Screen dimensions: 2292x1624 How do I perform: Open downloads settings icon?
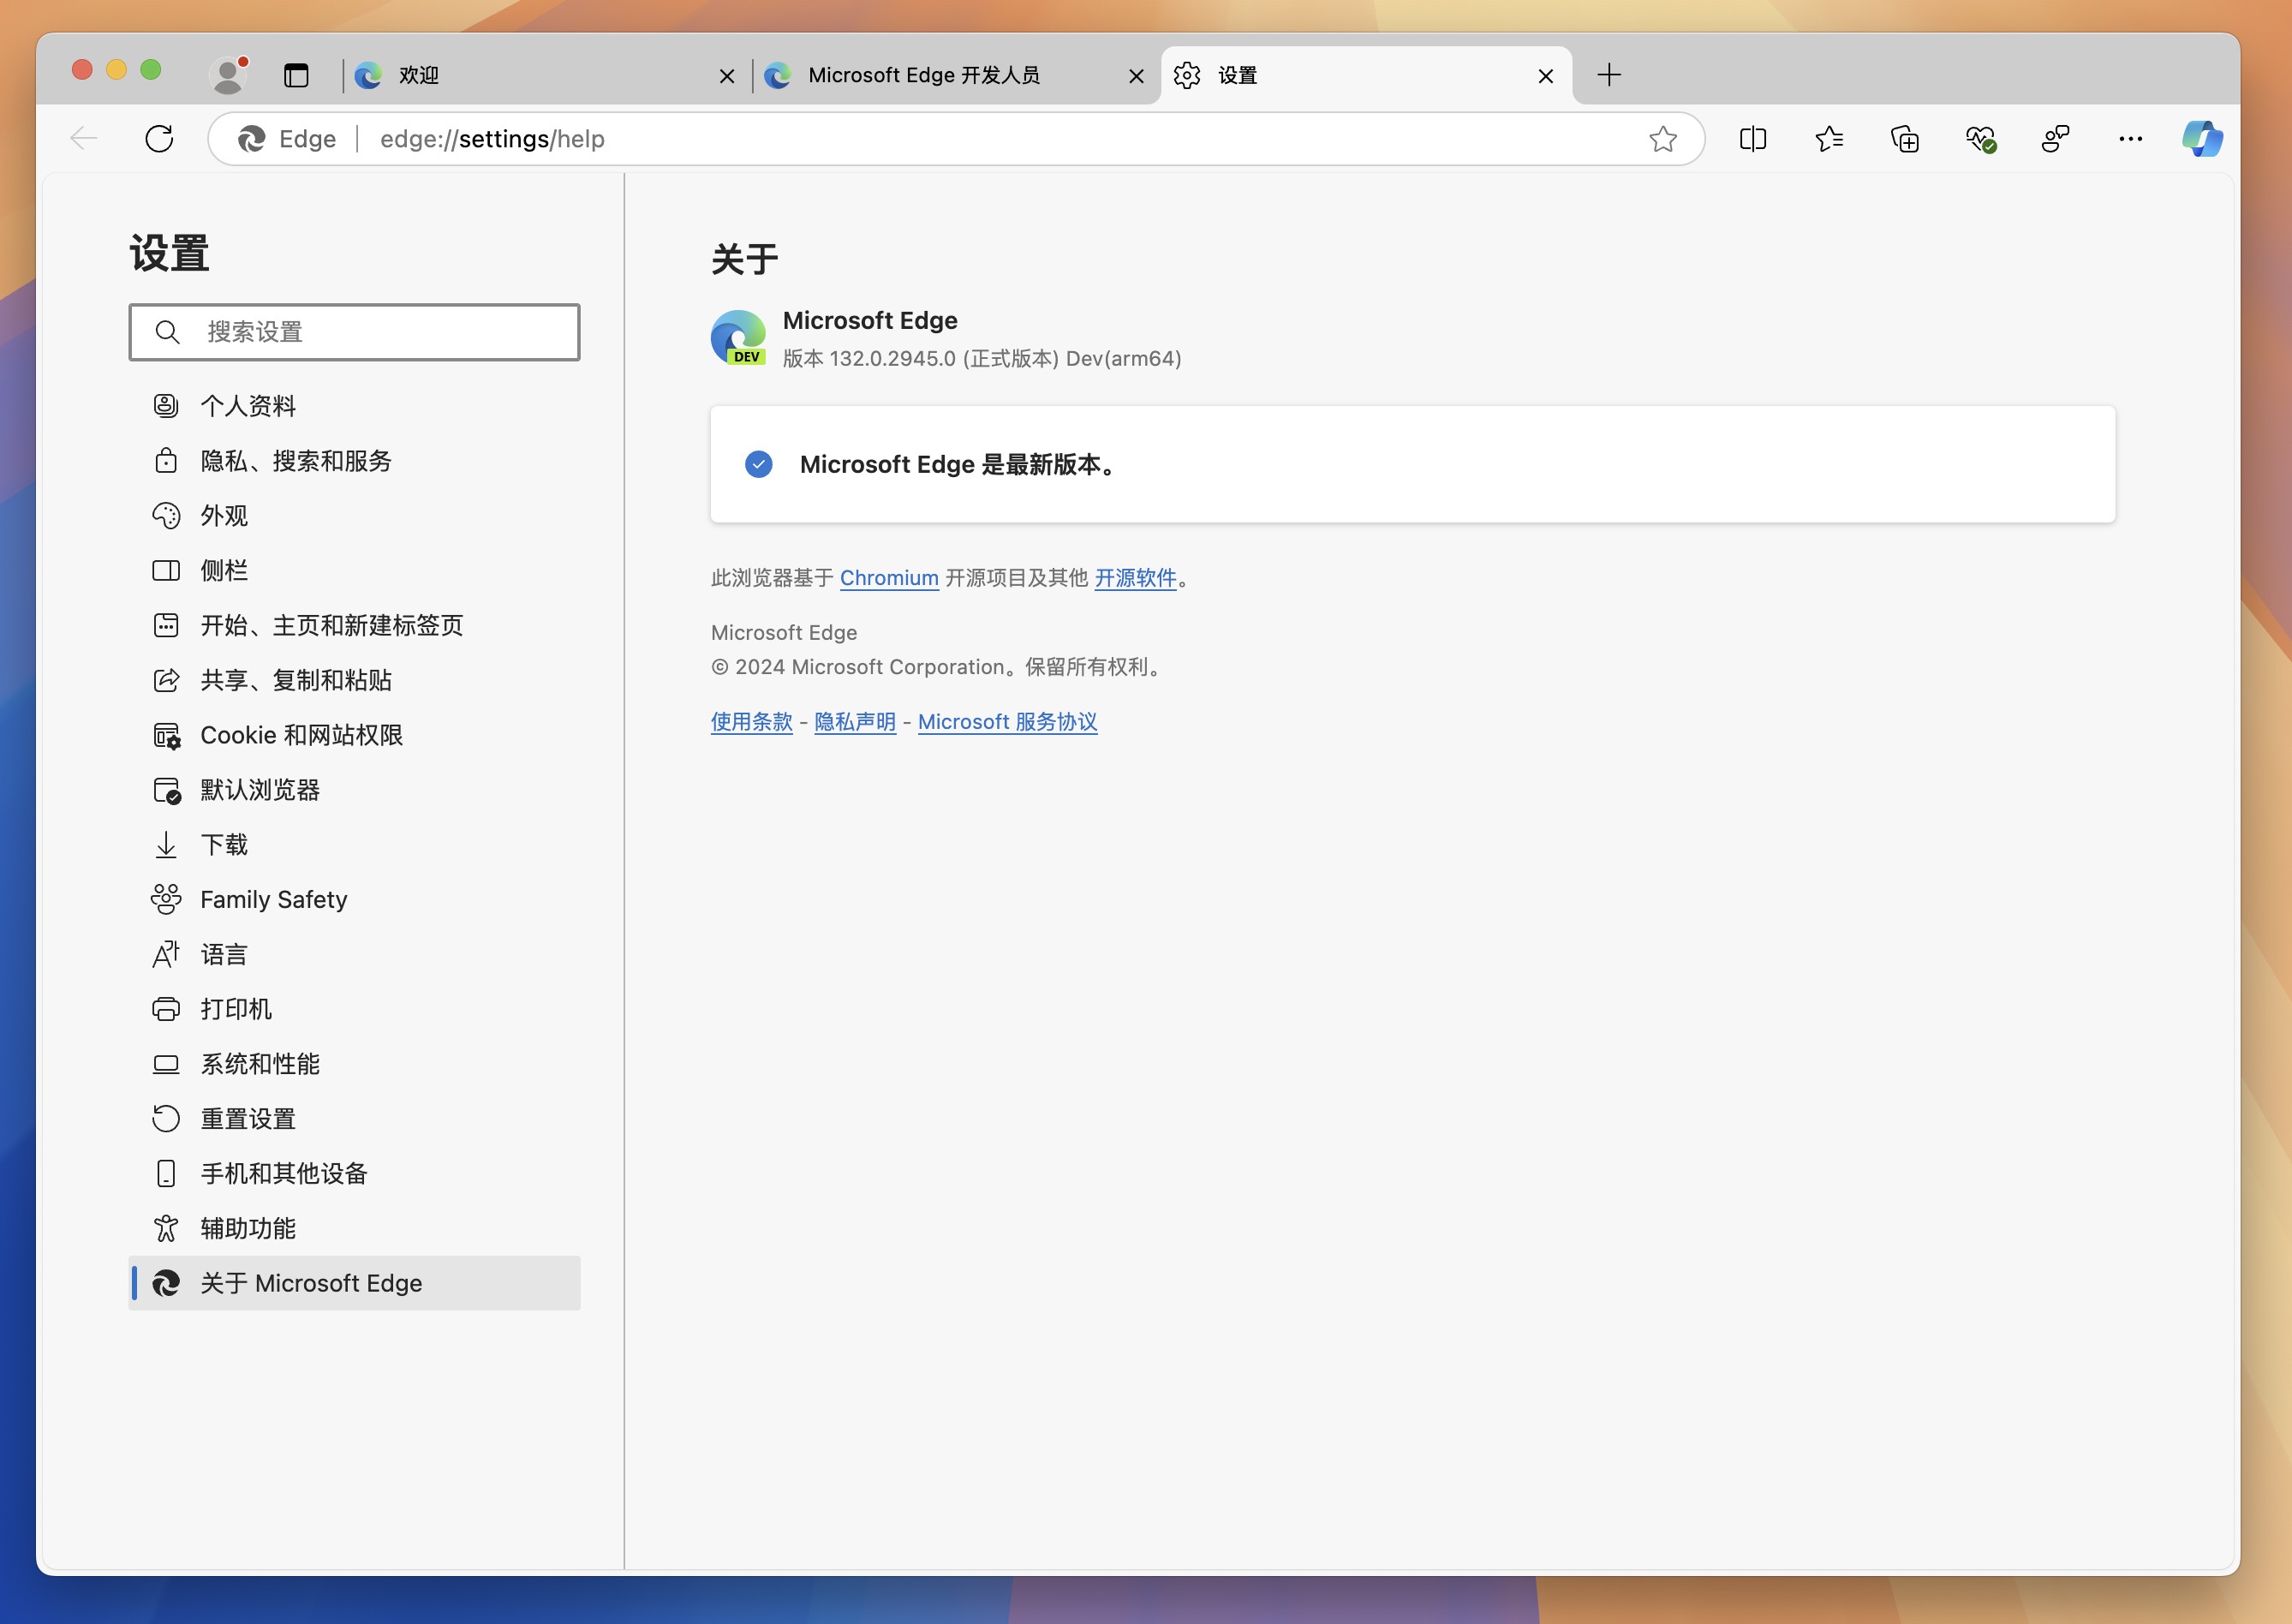[165, 845]
